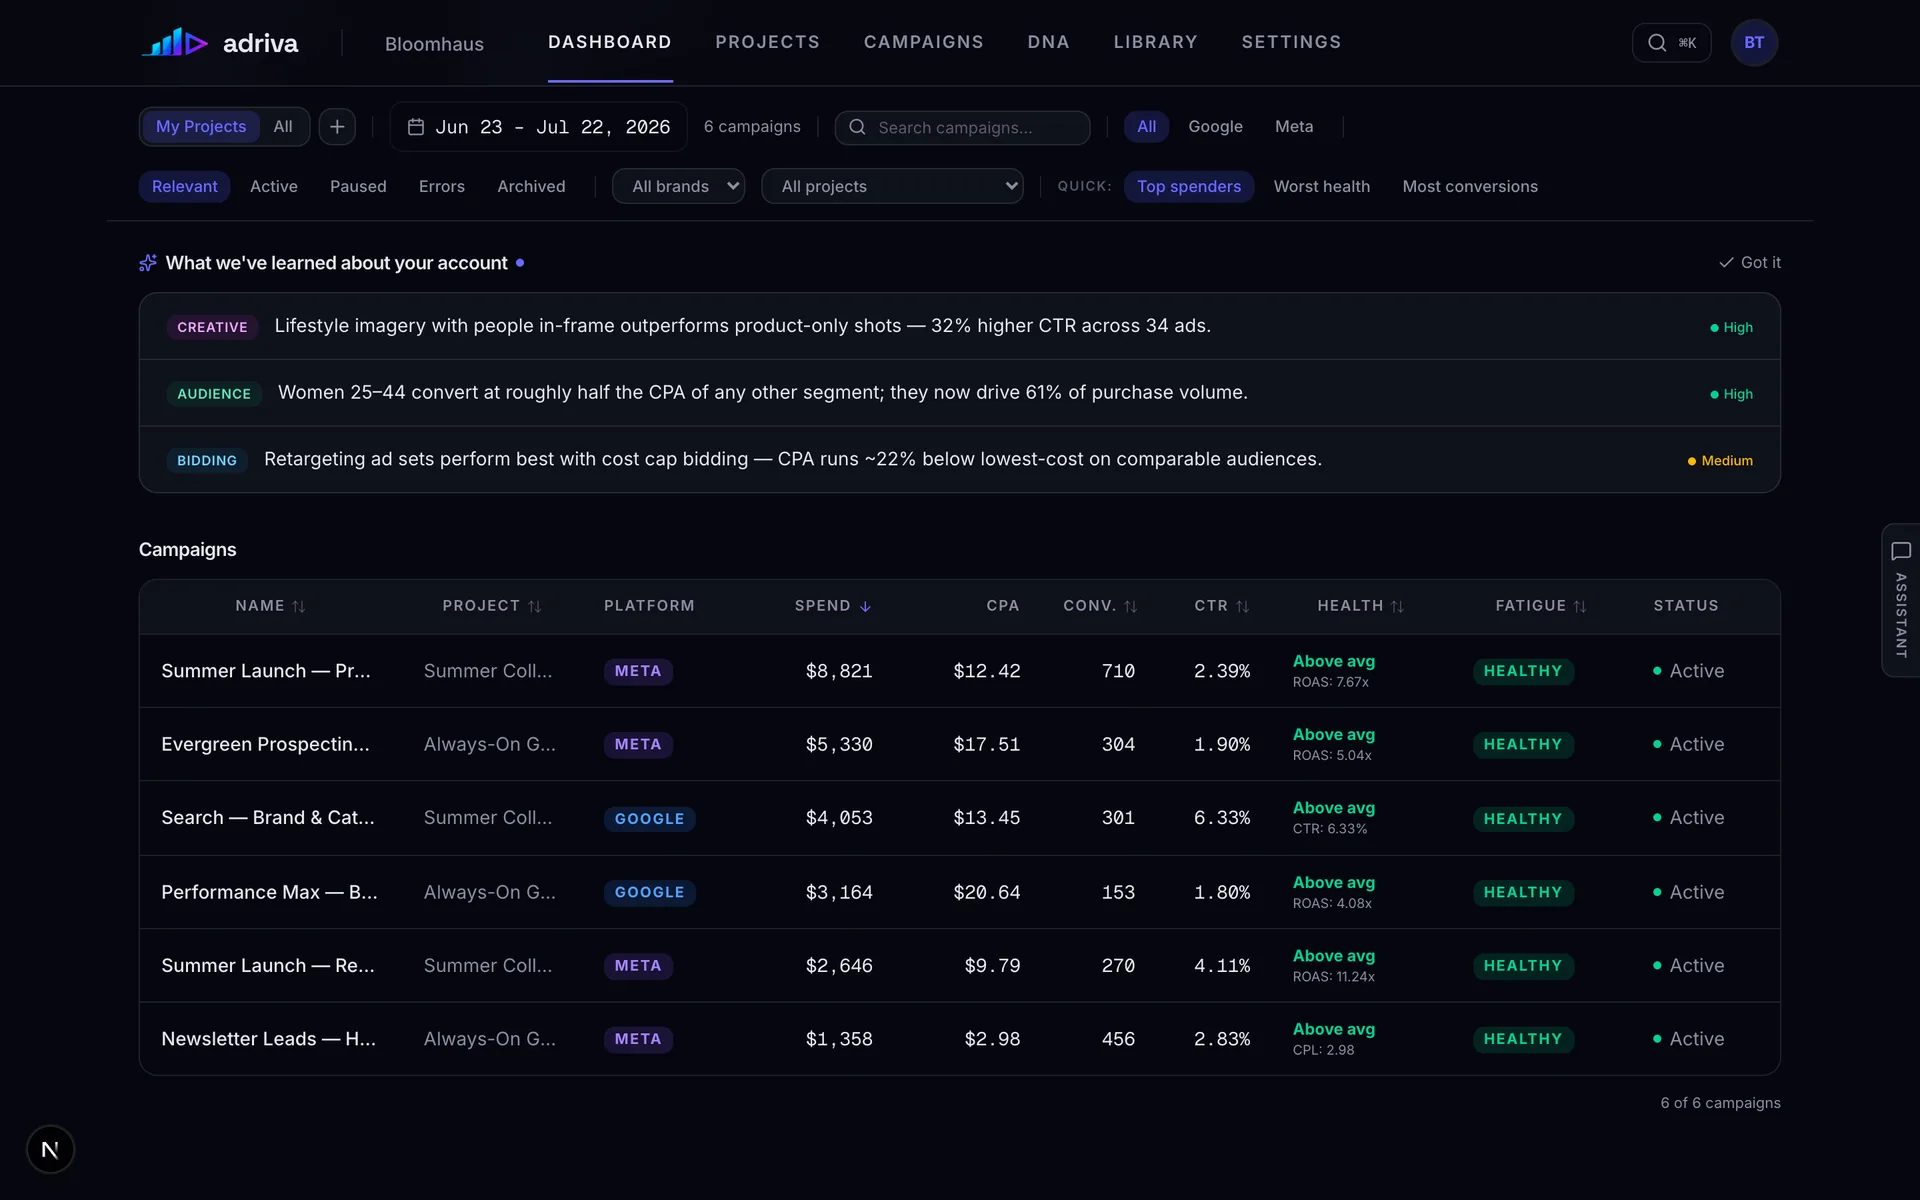Dismiss insights with Got it

pos(1749,263)
